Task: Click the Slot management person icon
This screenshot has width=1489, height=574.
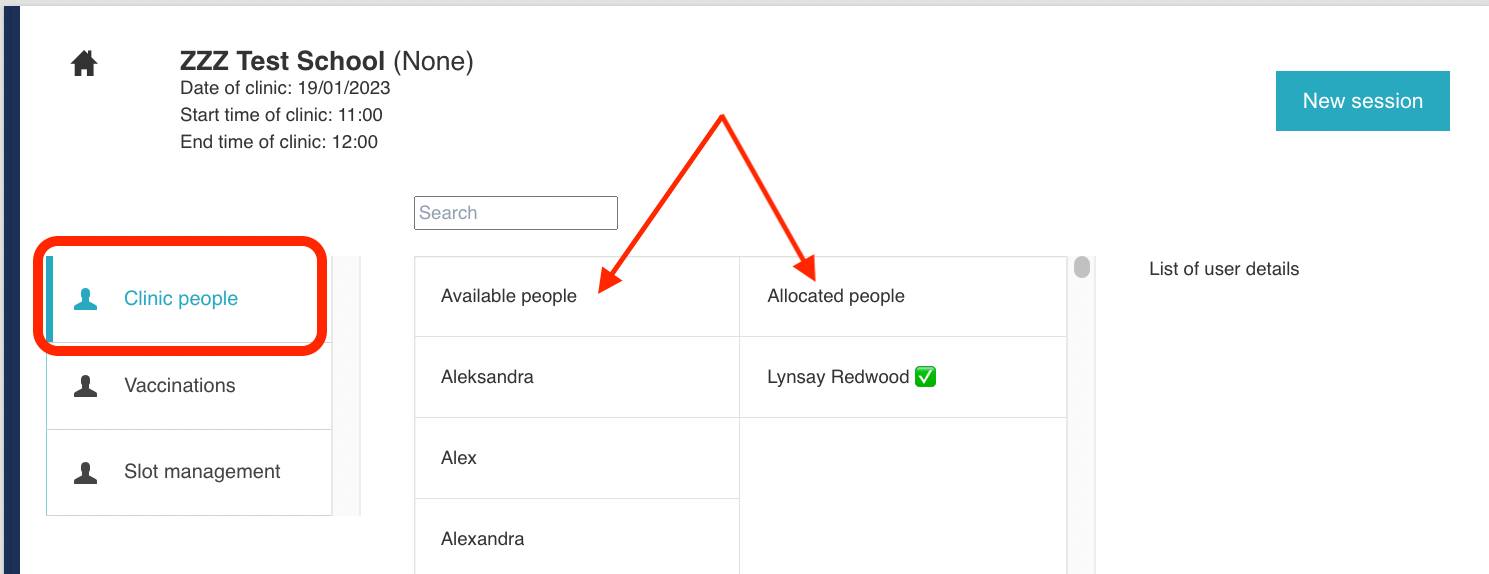Action: (x=86, y=473)
